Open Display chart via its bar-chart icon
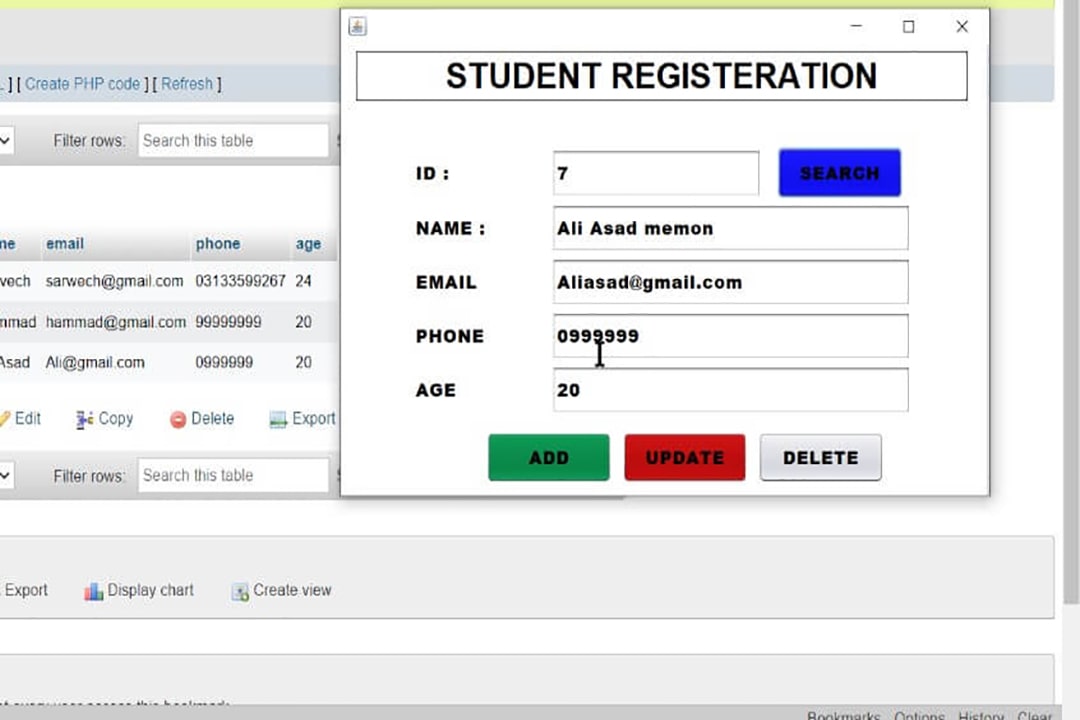Viewport: 1080px width, 720px height. click(94, 591)
